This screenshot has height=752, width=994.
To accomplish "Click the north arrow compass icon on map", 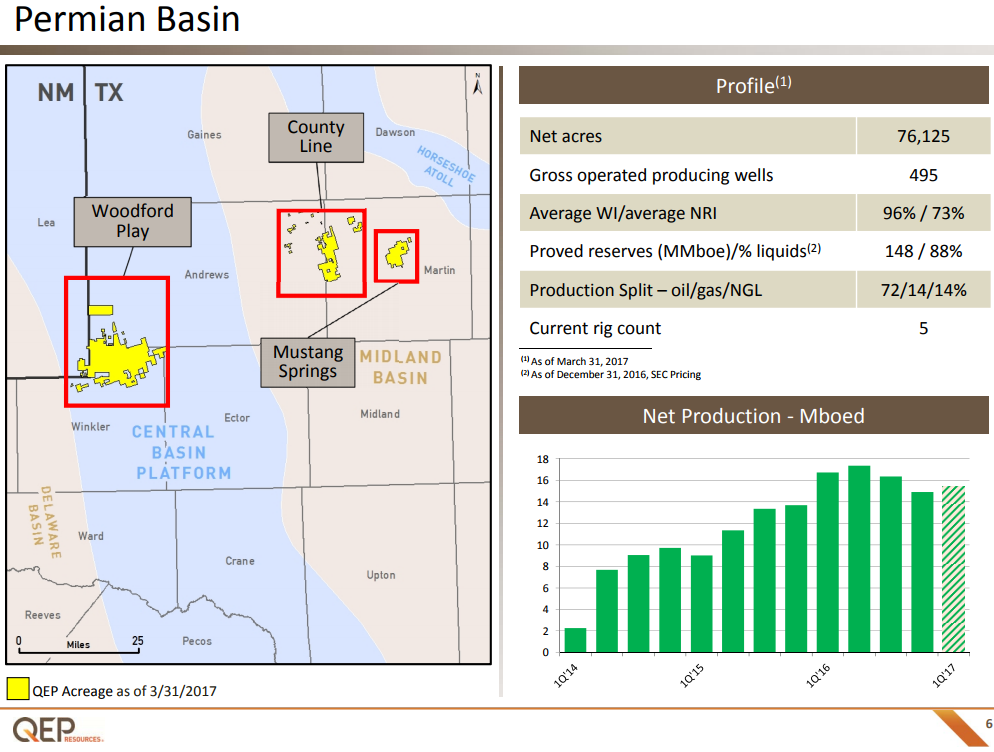I will click(x=478, y=85).
